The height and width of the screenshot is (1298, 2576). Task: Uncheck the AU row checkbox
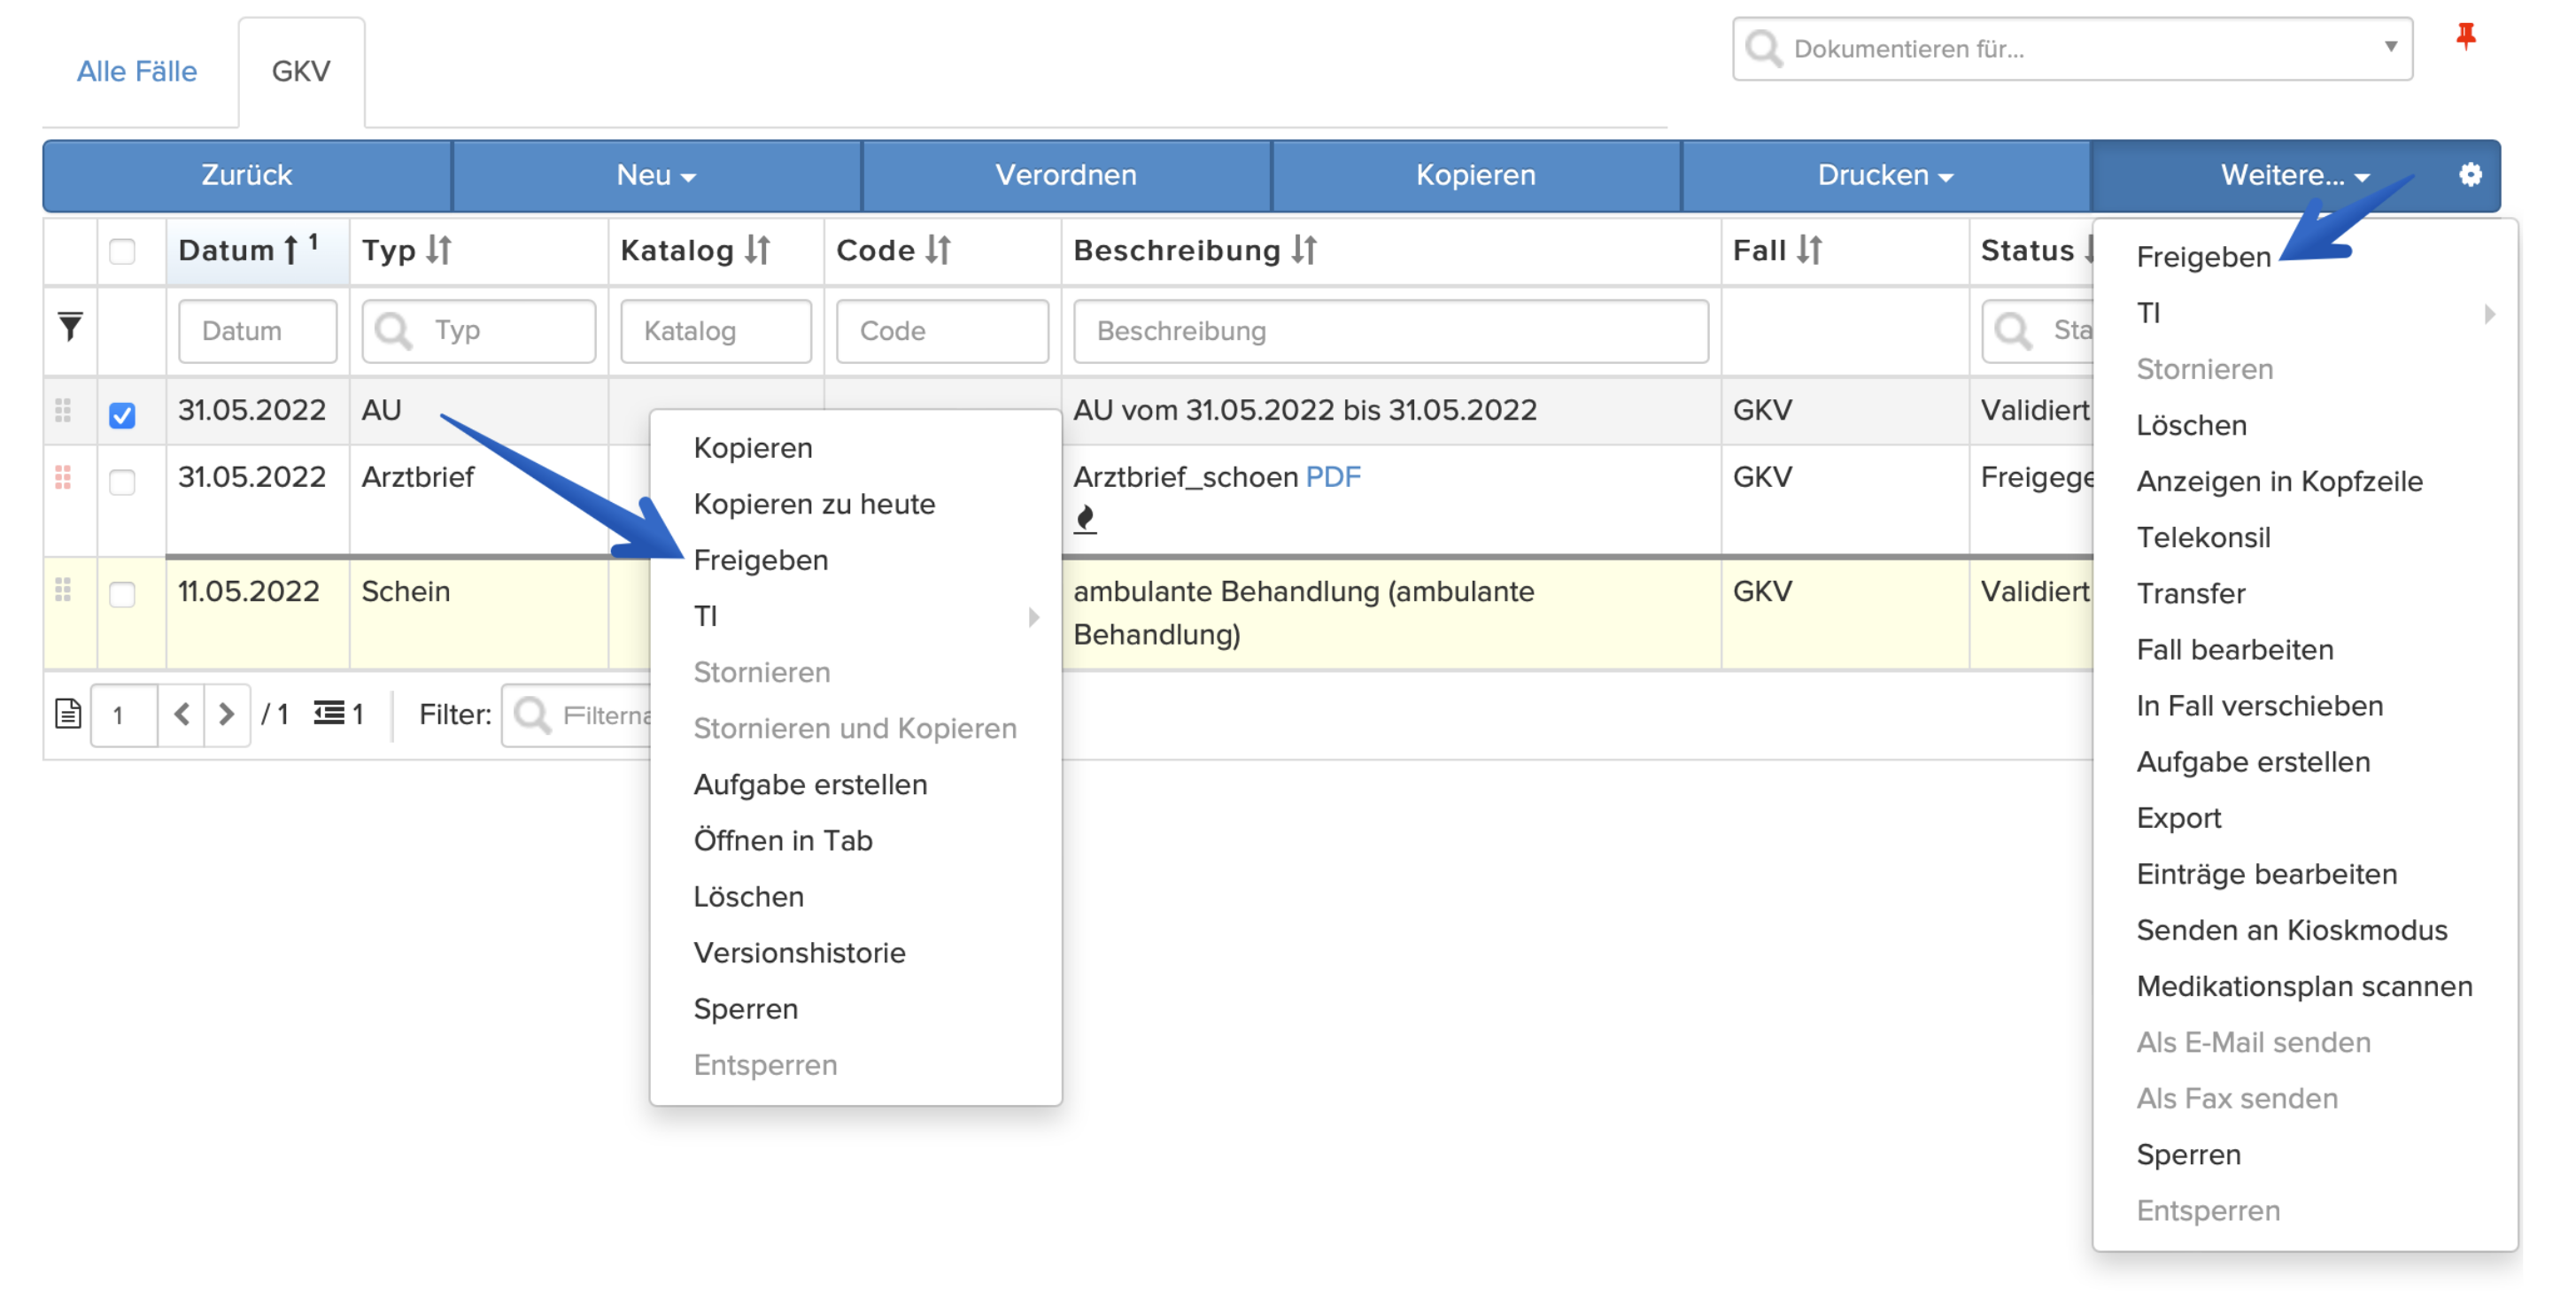coord(122,414)
